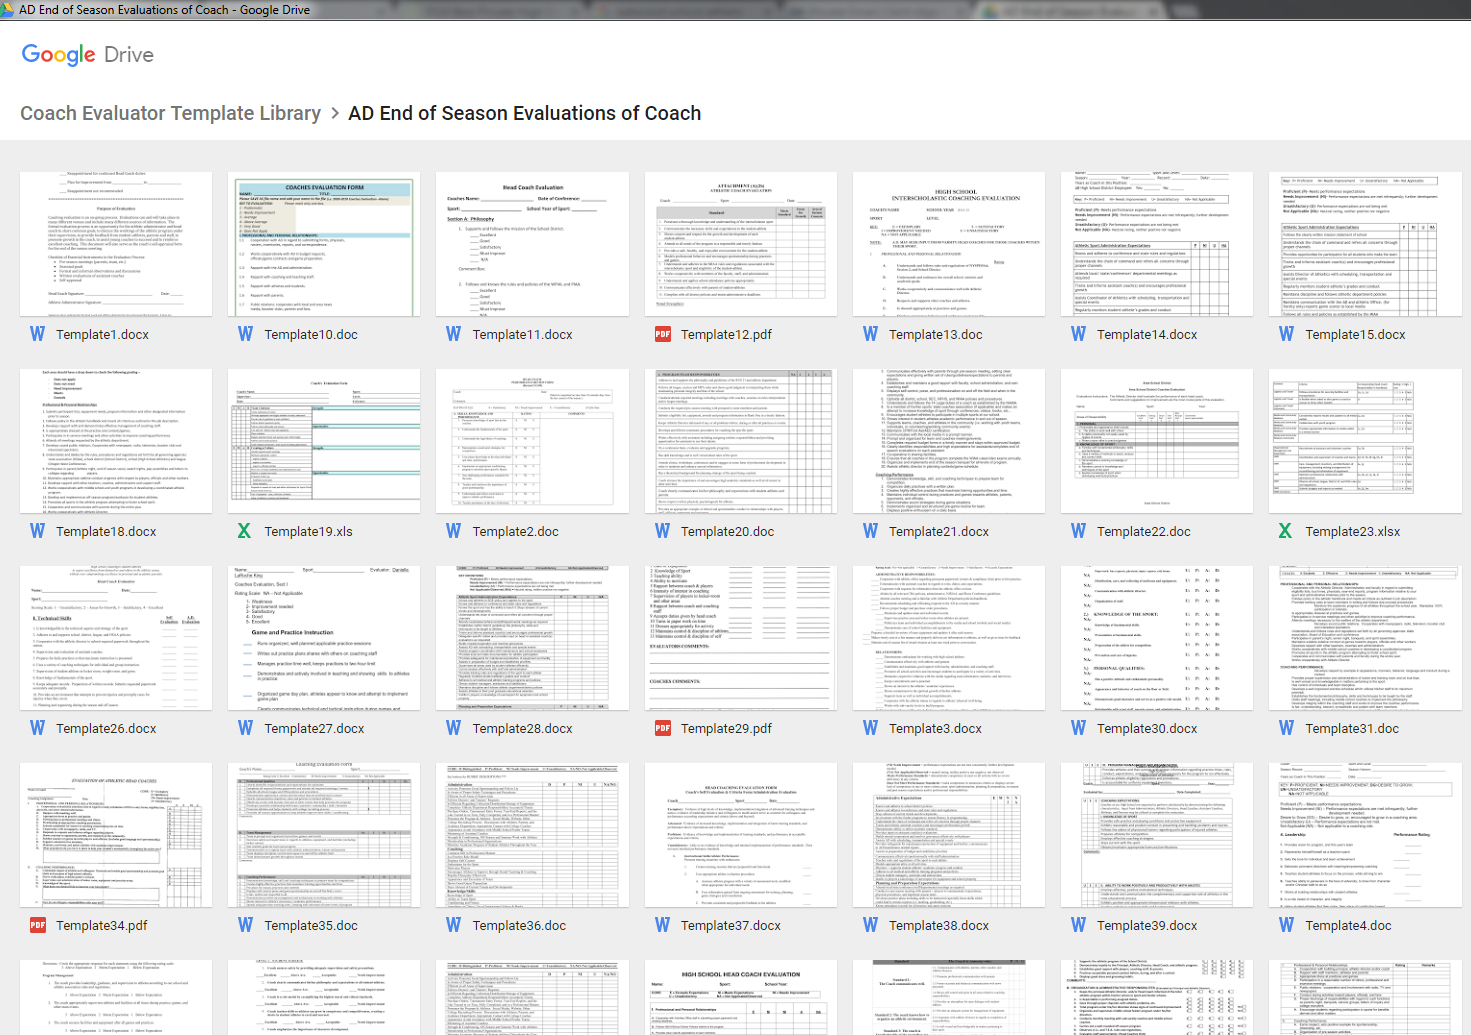Screen dimensions: 1471x1035
Task: Click the Google Drive logo
Action: (x=88, y=55)
